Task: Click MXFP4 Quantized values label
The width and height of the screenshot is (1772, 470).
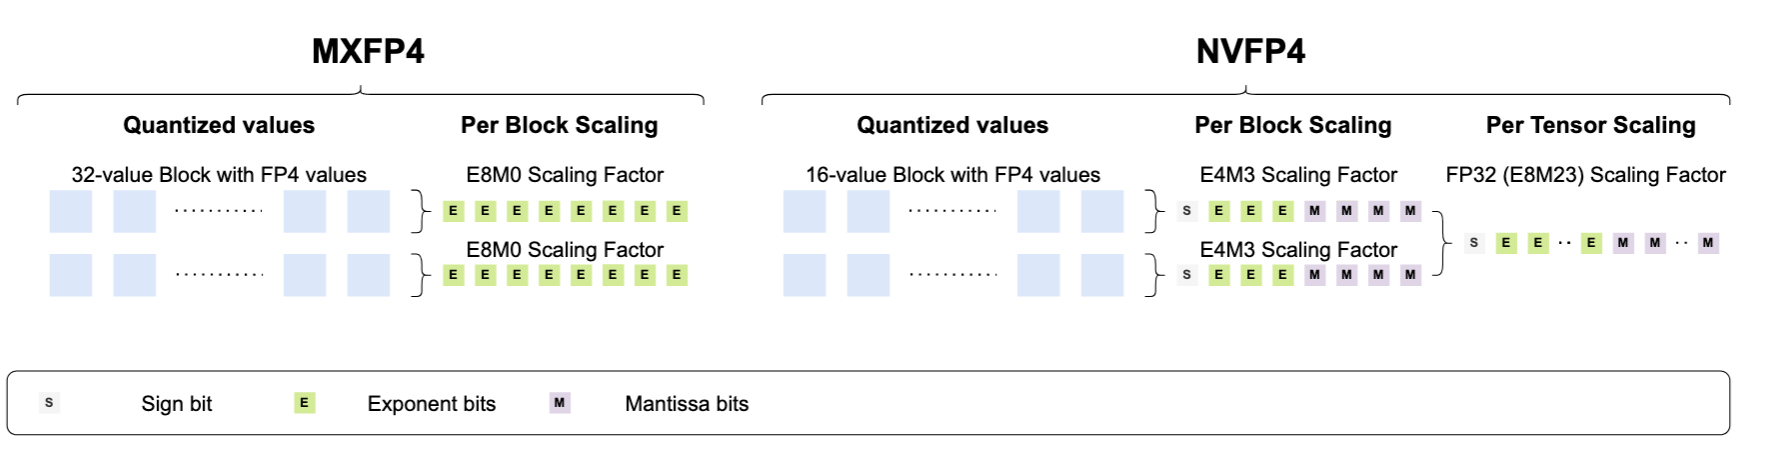Action: (219, 125)
